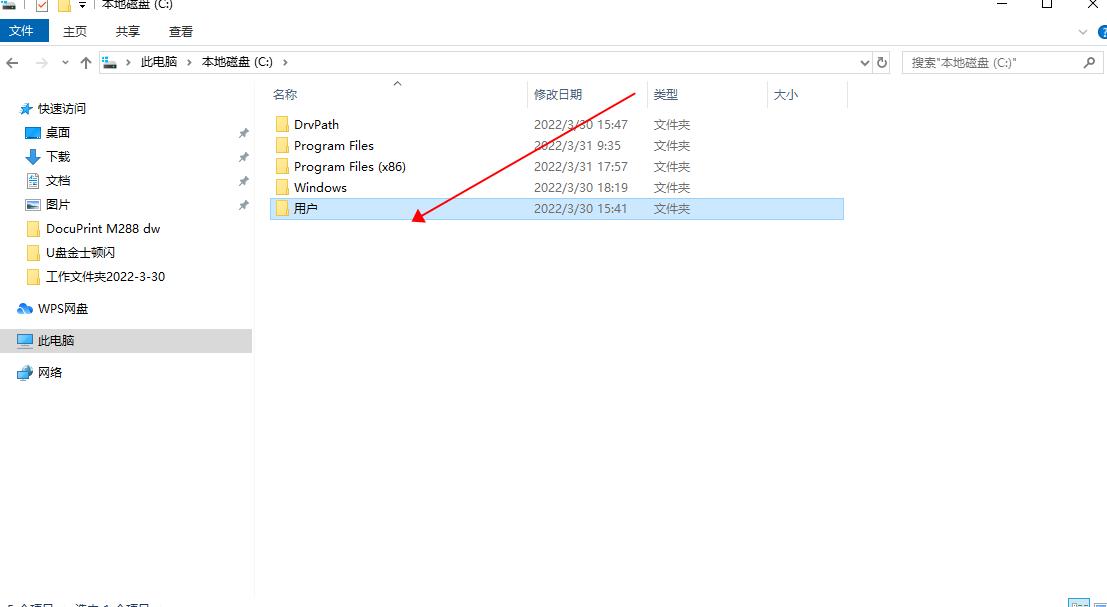Click the Program Files folder name
The height and width of the screenshot is (607, 1107).
(x=334, y=145)
